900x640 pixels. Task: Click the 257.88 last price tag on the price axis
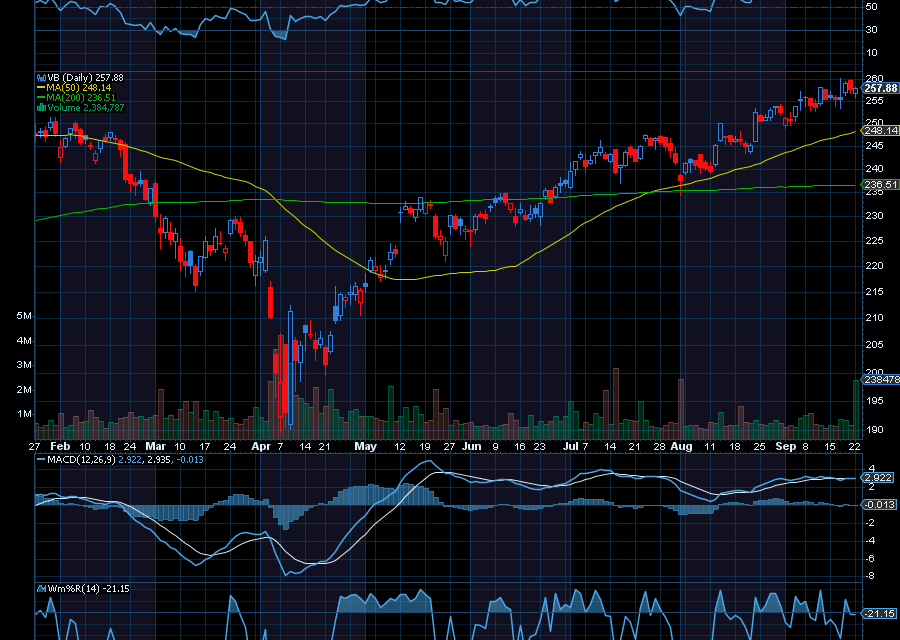880,88
